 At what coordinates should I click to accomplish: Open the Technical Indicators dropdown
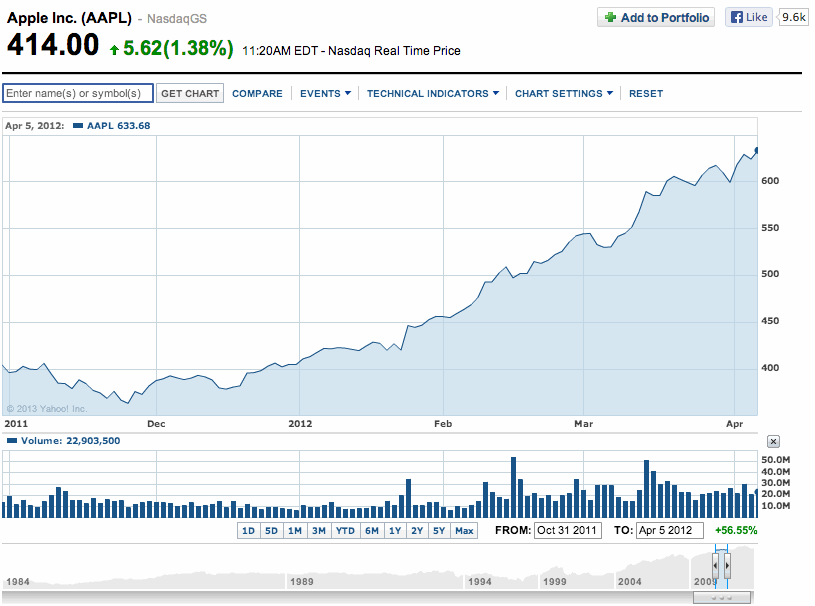point(432,94)
